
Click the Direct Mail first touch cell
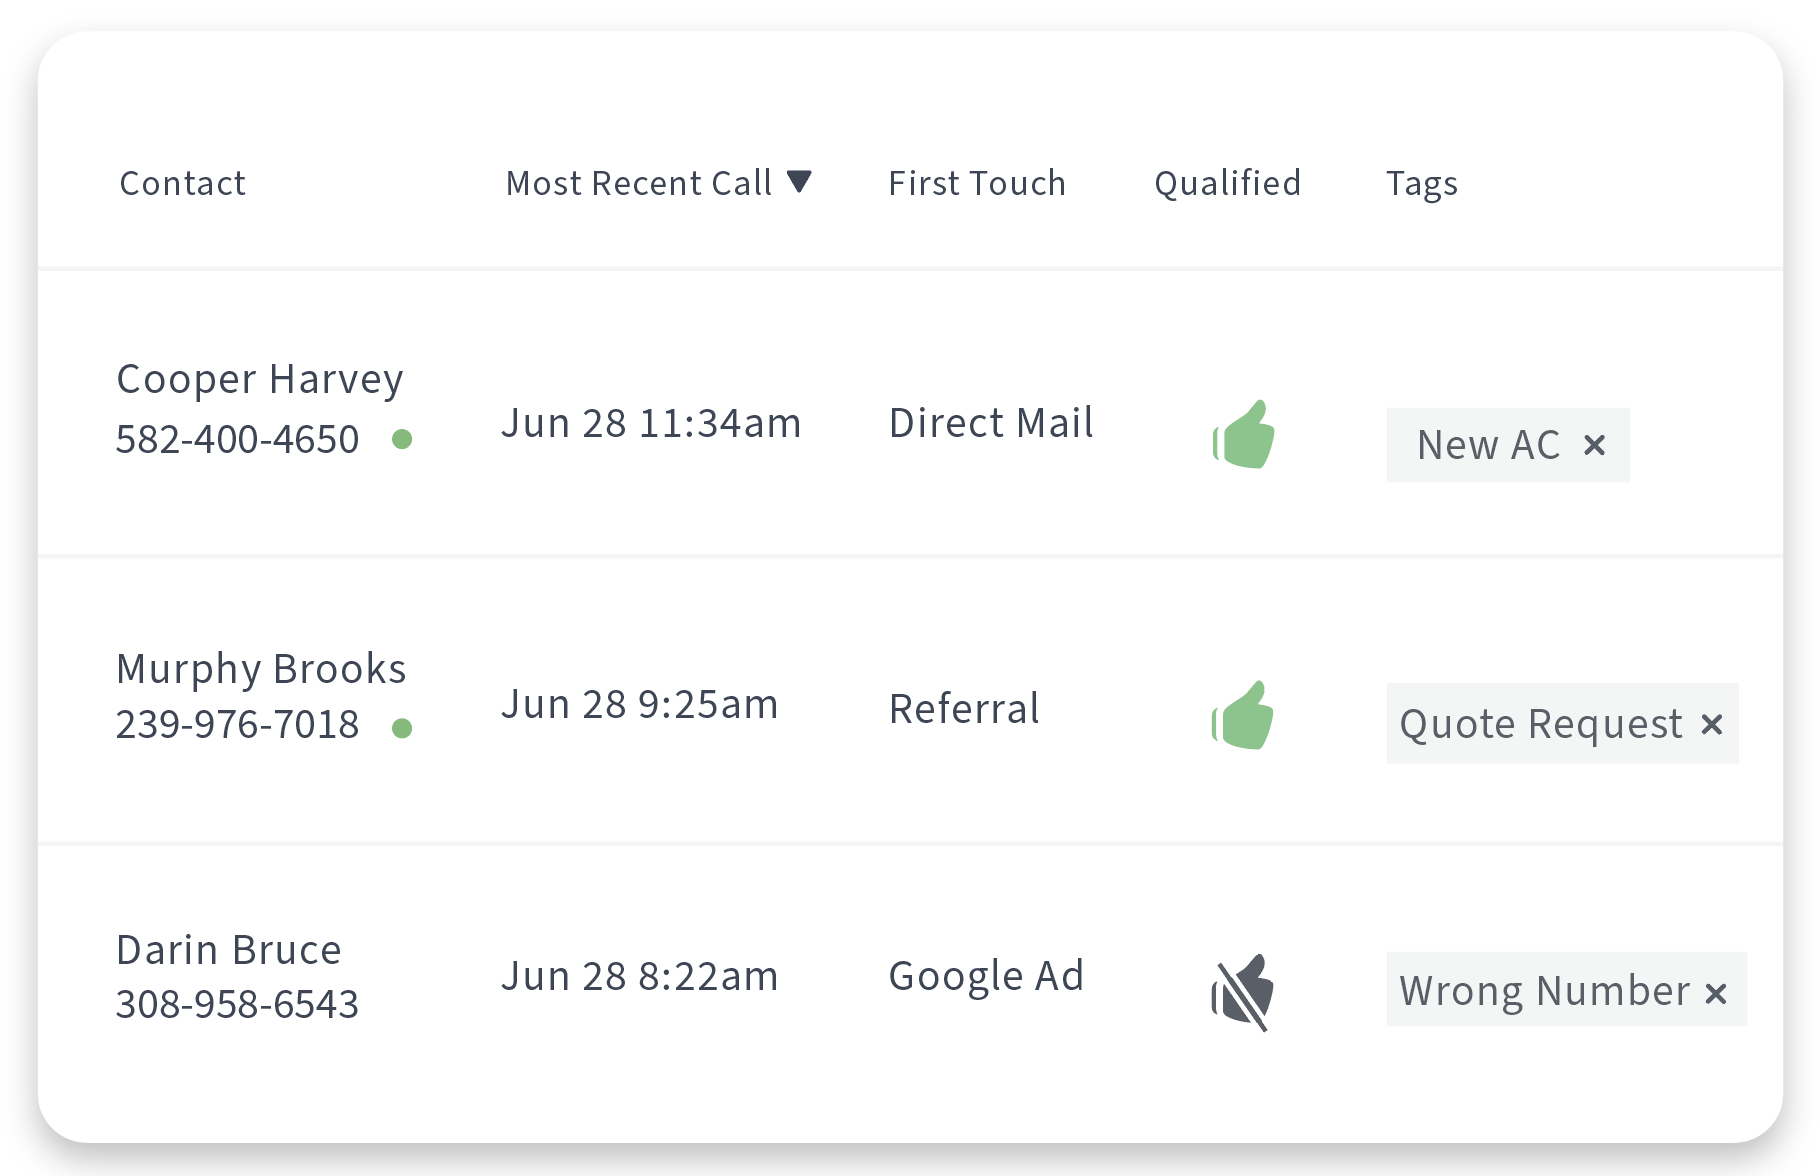(991, 423)
